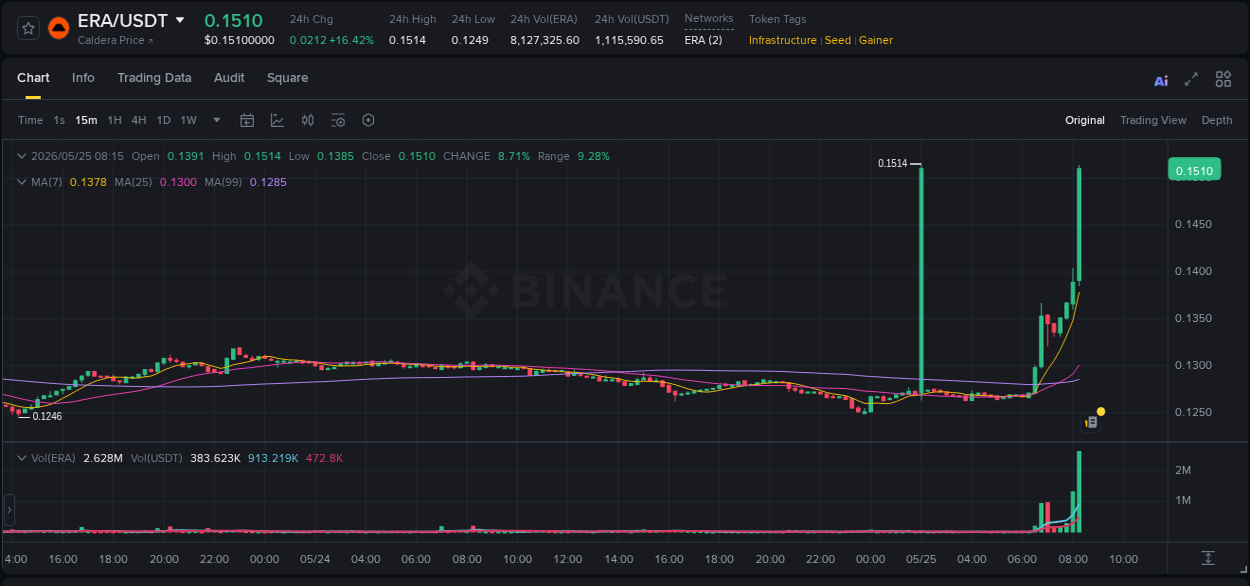Switch to Depth chart view

coord(1217,120)
